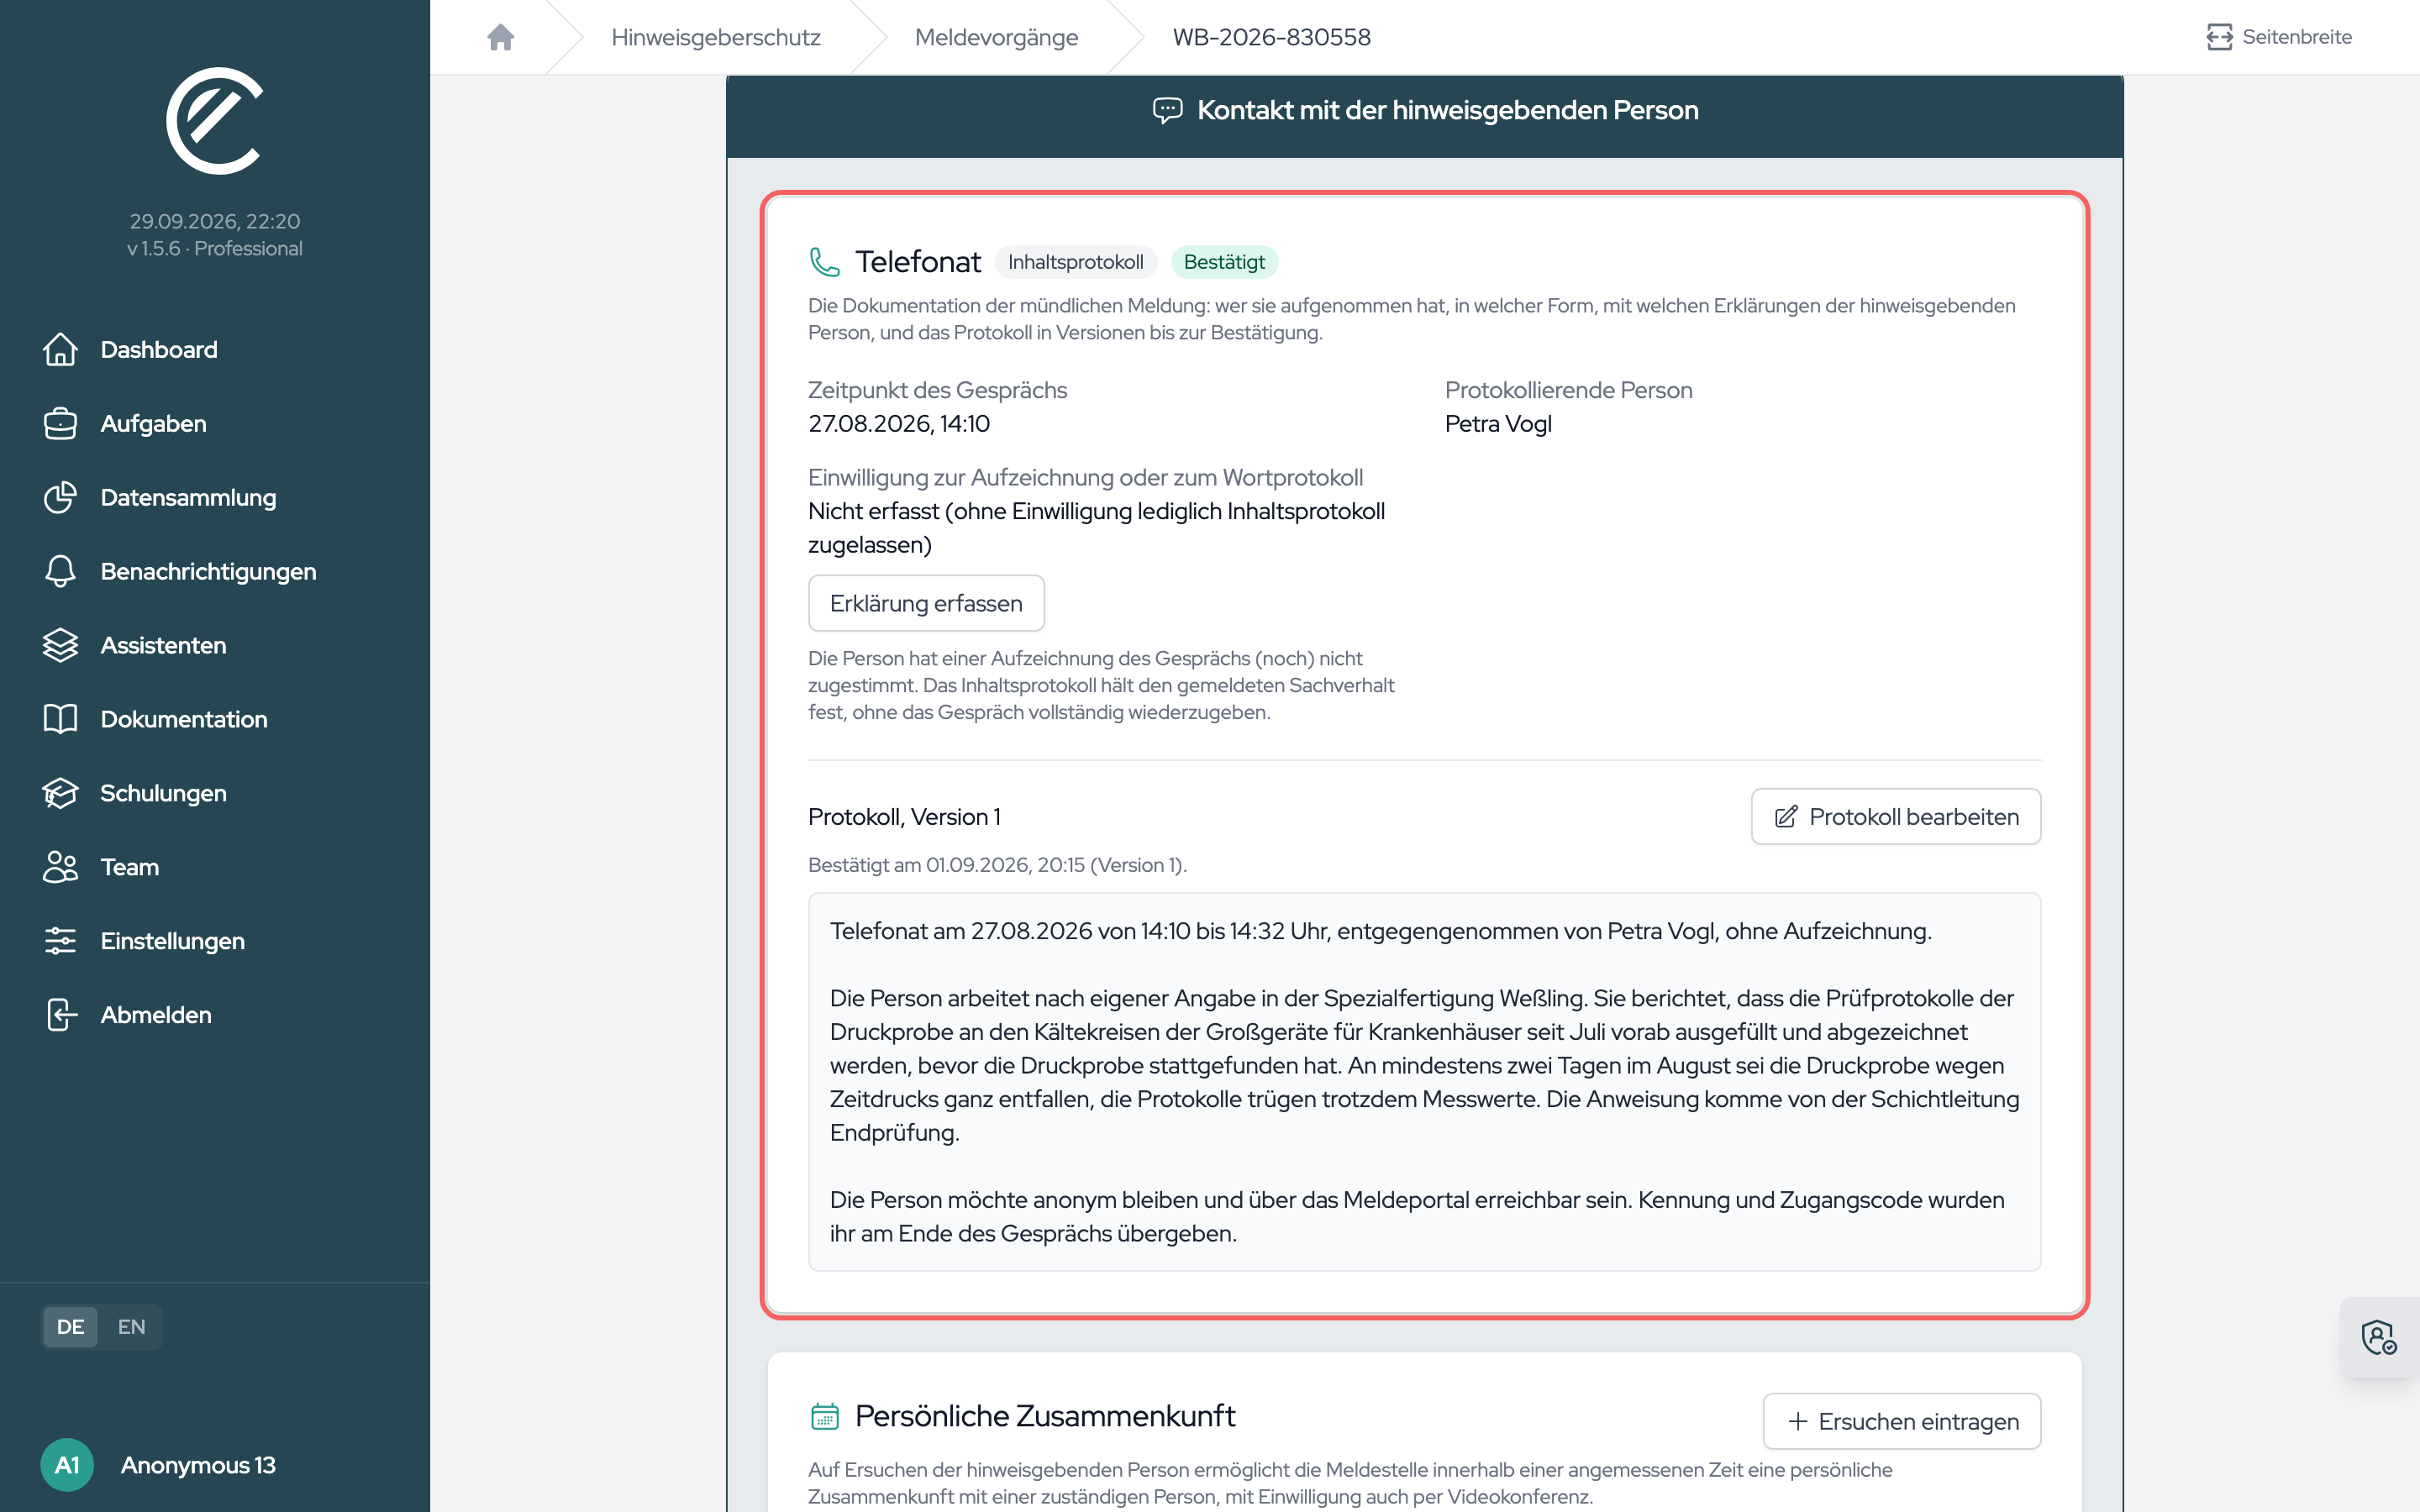Image resolution: width=2420 pixels, height=1512 pixels.
Task: Click the home icon in breadcrumb
Action: pos(500,37)
